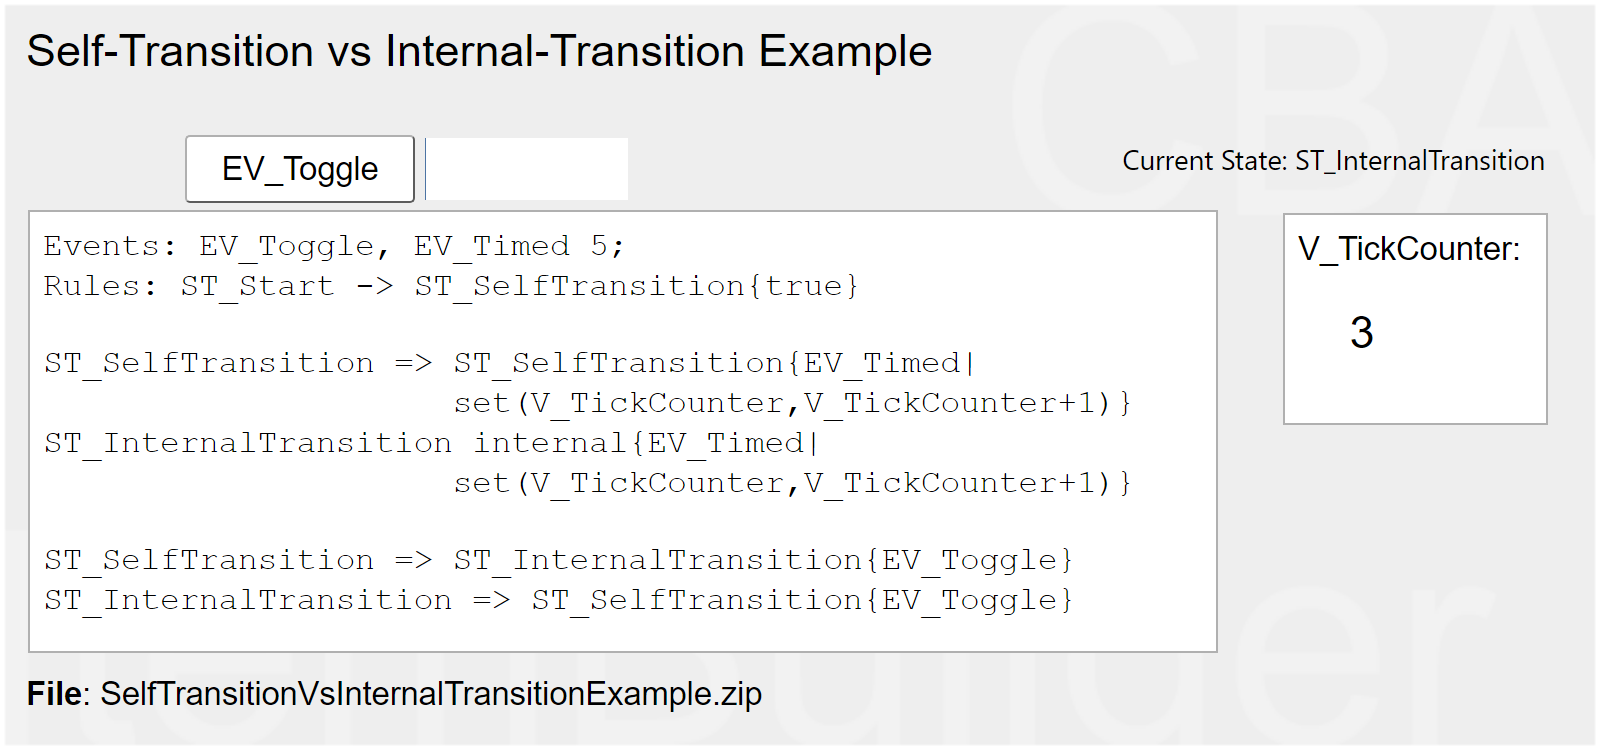Viewport: 1600px width, 750px height.
Task: Click the first set(V_TickCounter,V_TickCounter+1) line
Action: click(792, 403)
